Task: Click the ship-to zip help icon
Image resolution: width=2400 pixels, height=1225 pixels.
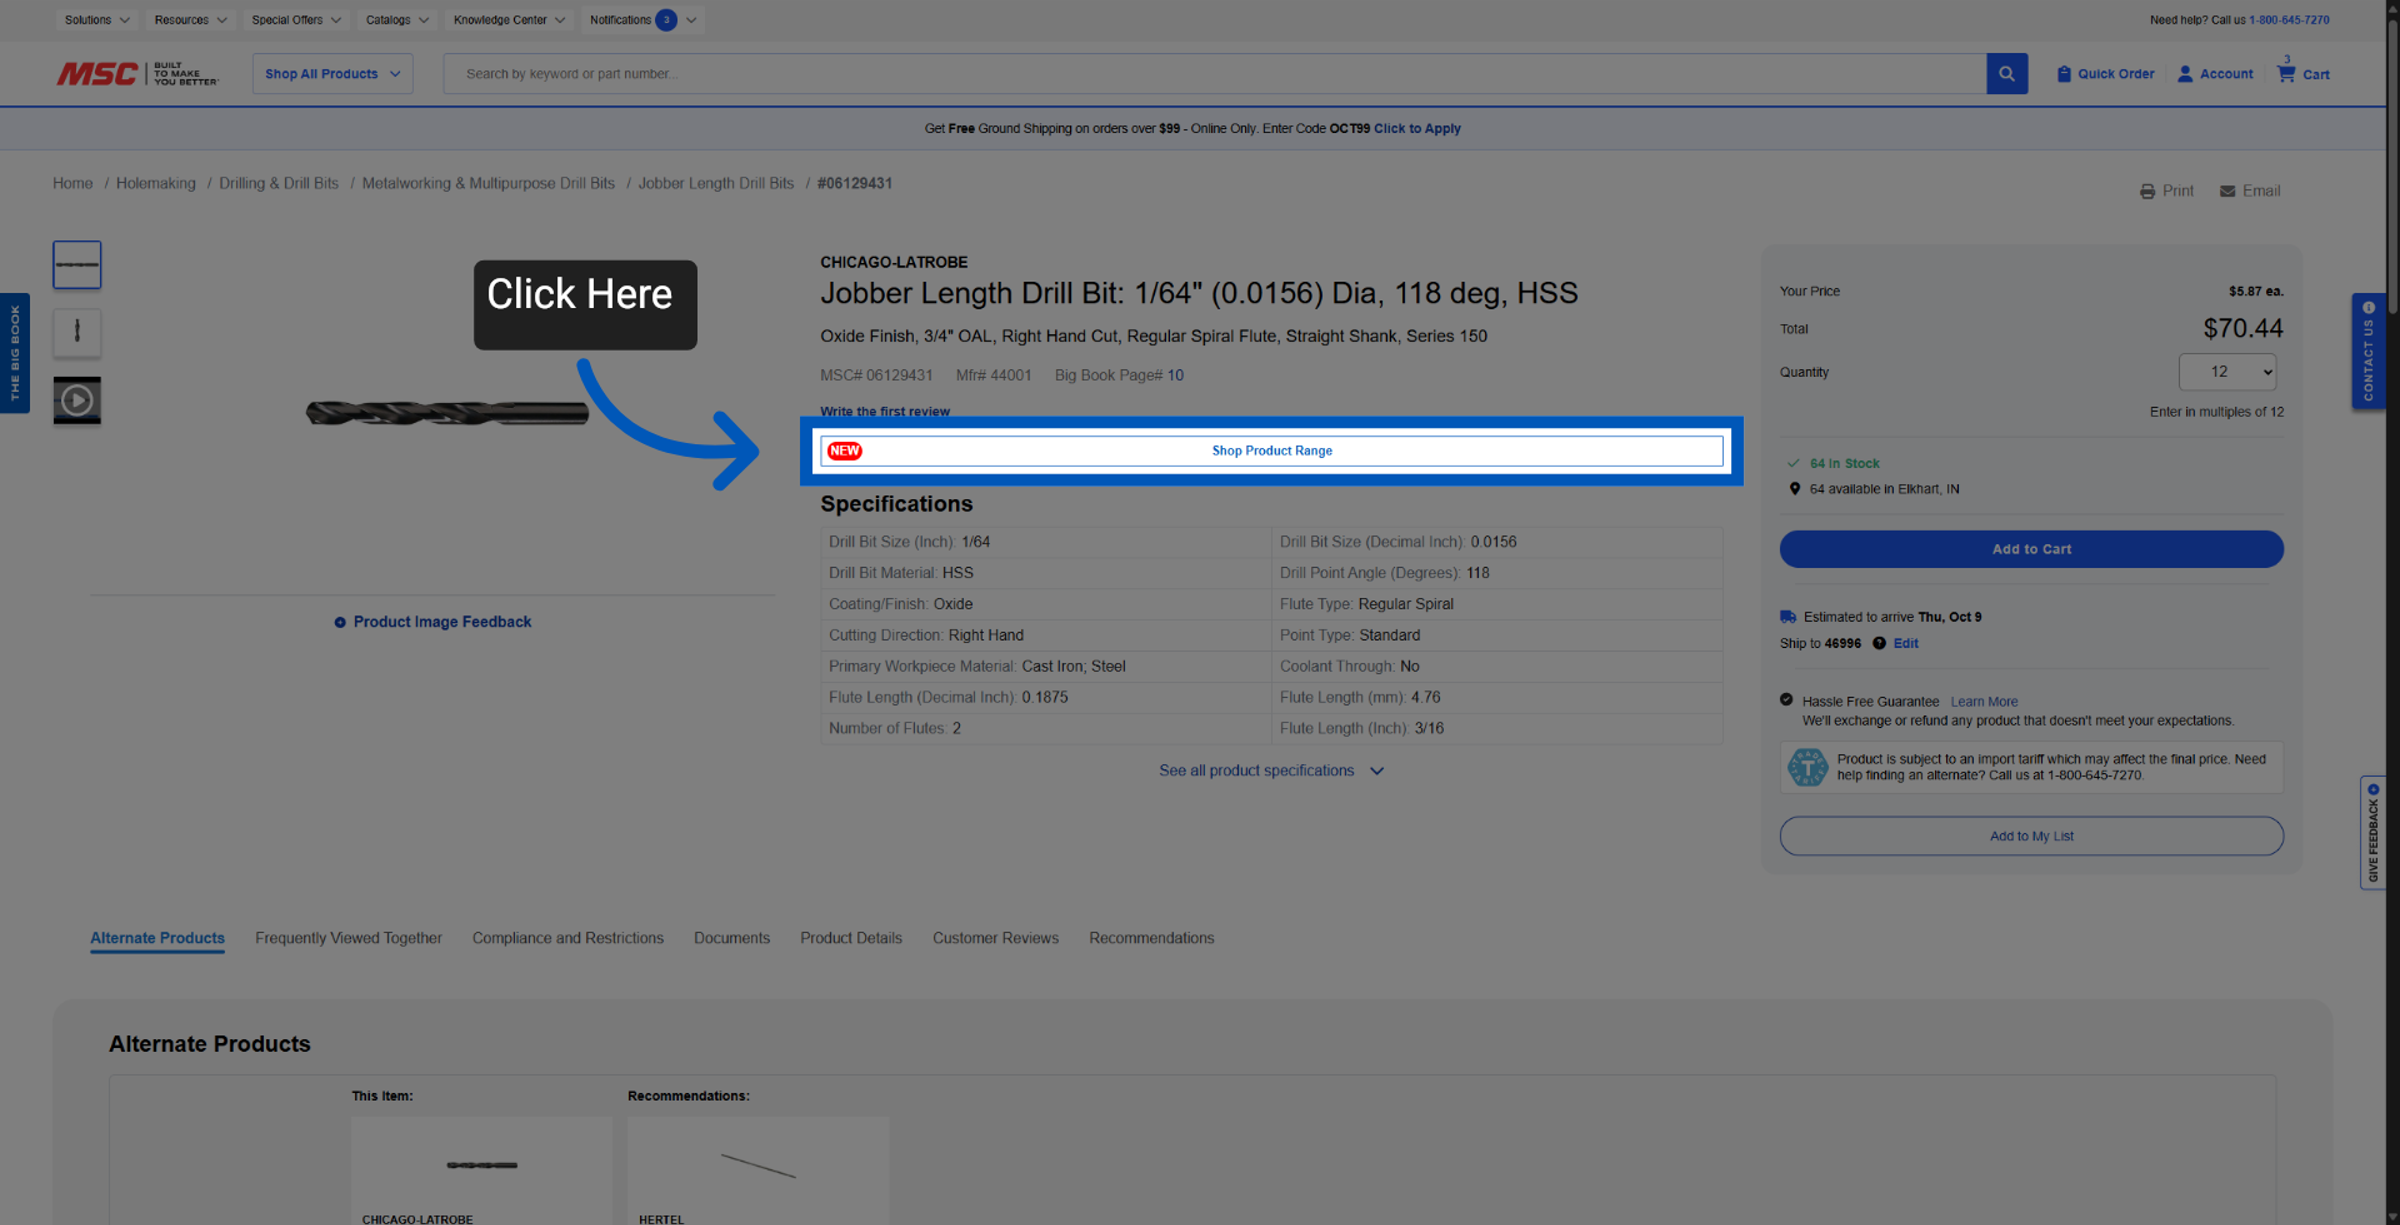Action: pos(1879,643)
